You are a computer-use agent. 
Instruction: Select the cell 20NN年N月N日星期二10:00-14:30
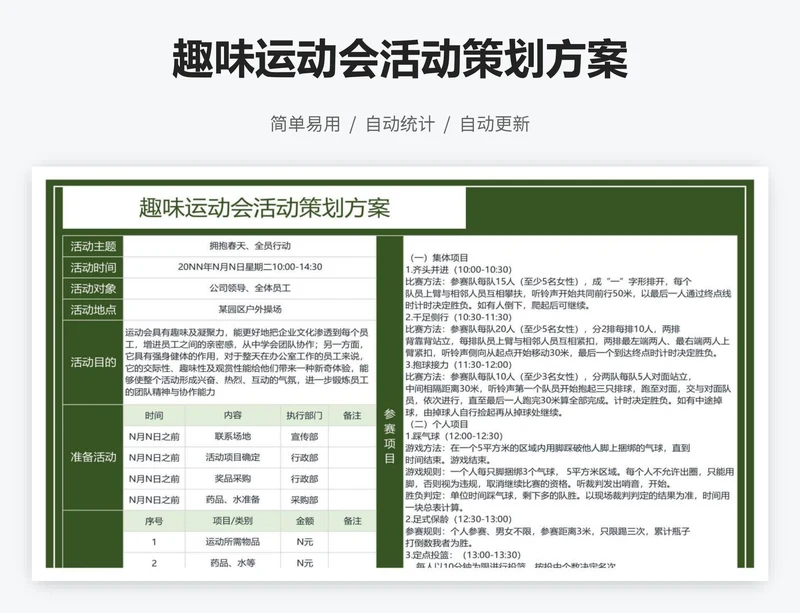249,267
